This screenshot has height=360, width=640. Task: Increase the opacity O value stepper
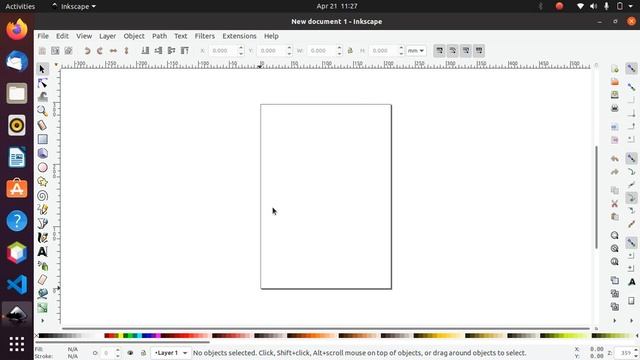(118, 350)
